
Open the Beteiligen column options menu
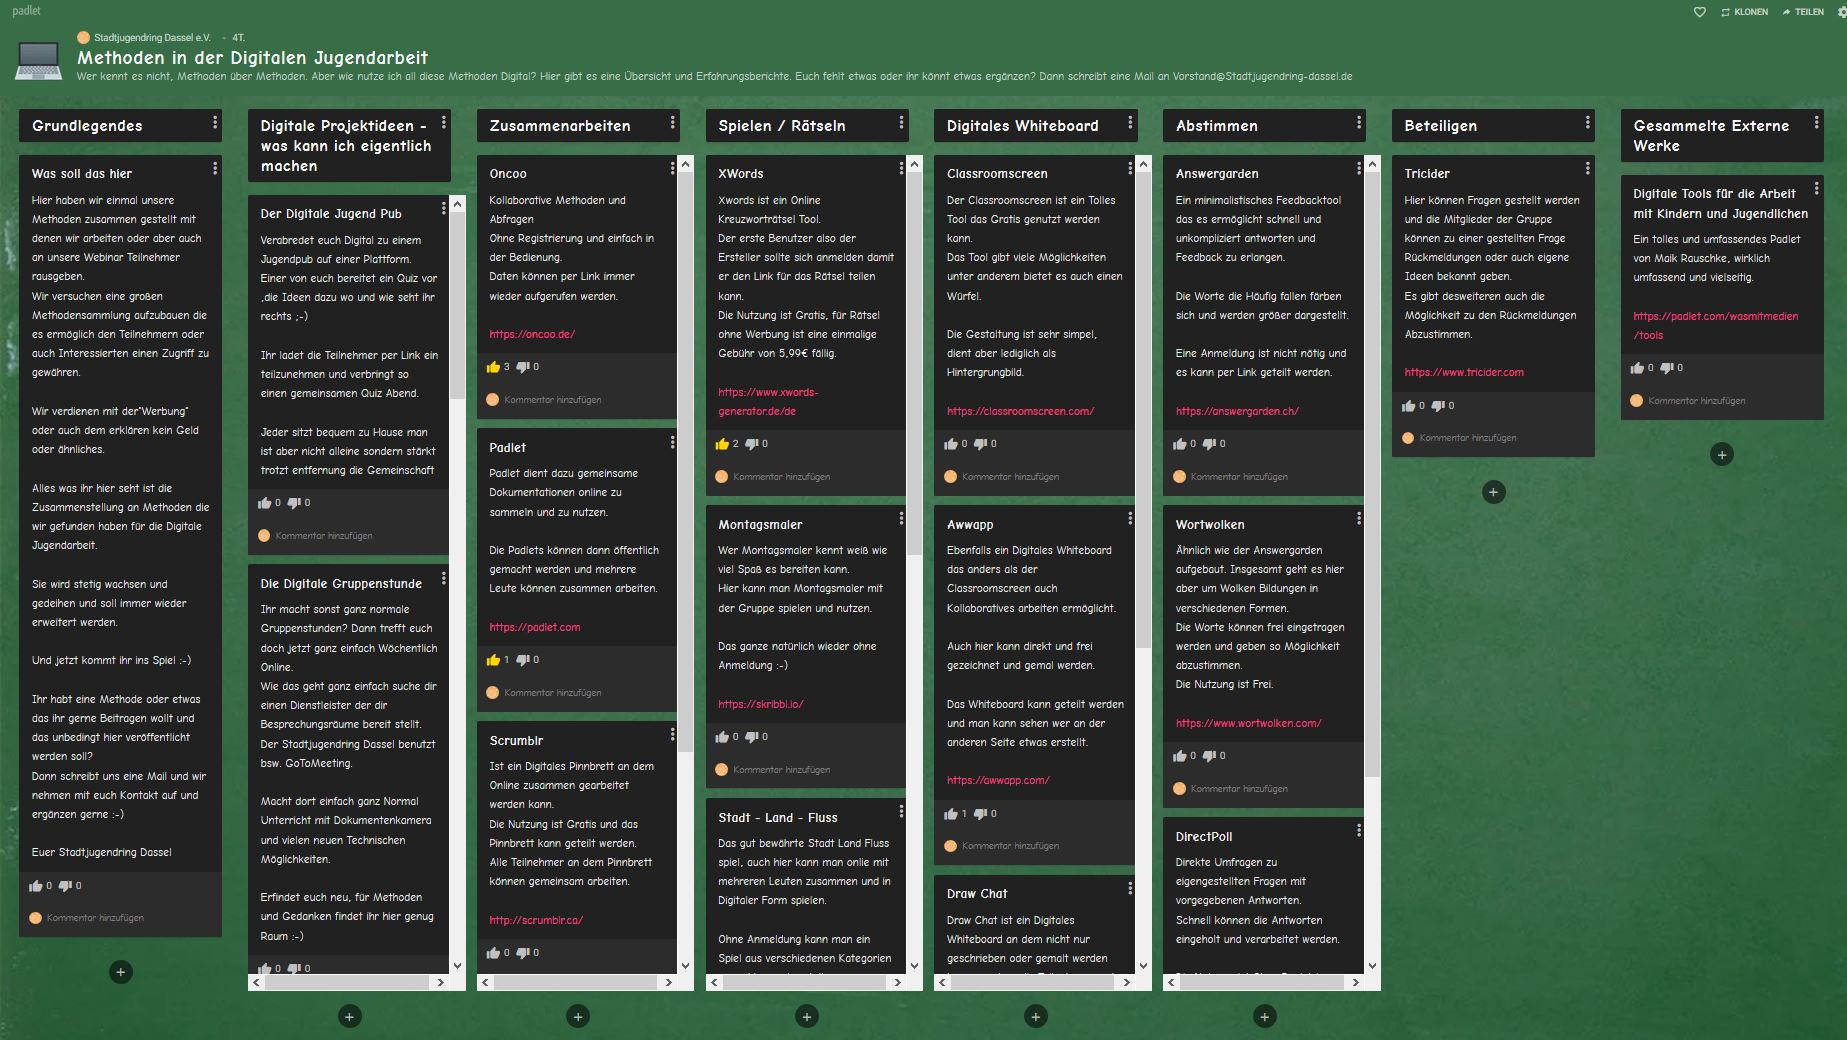(x=1588, y=122)
